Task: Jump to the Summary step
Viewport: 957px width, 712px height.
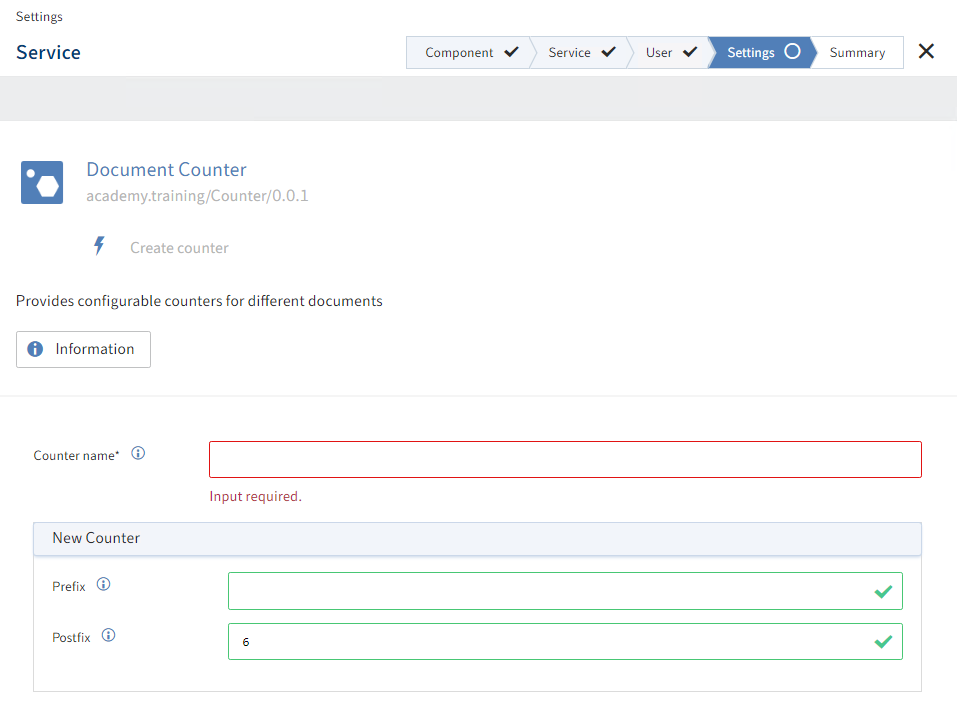Action: pyautogui.click(x=857, y=53)
